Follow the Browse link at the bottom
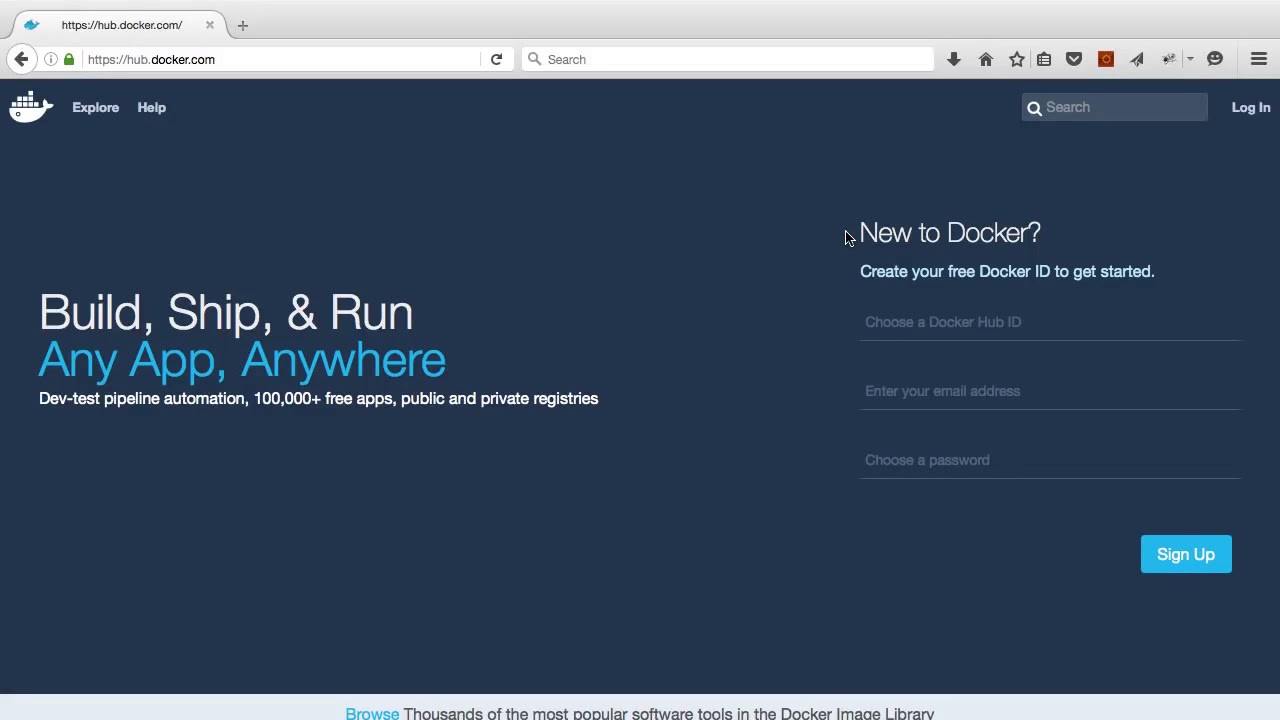This screenshot has width=1280, height=720. point(372,713)
